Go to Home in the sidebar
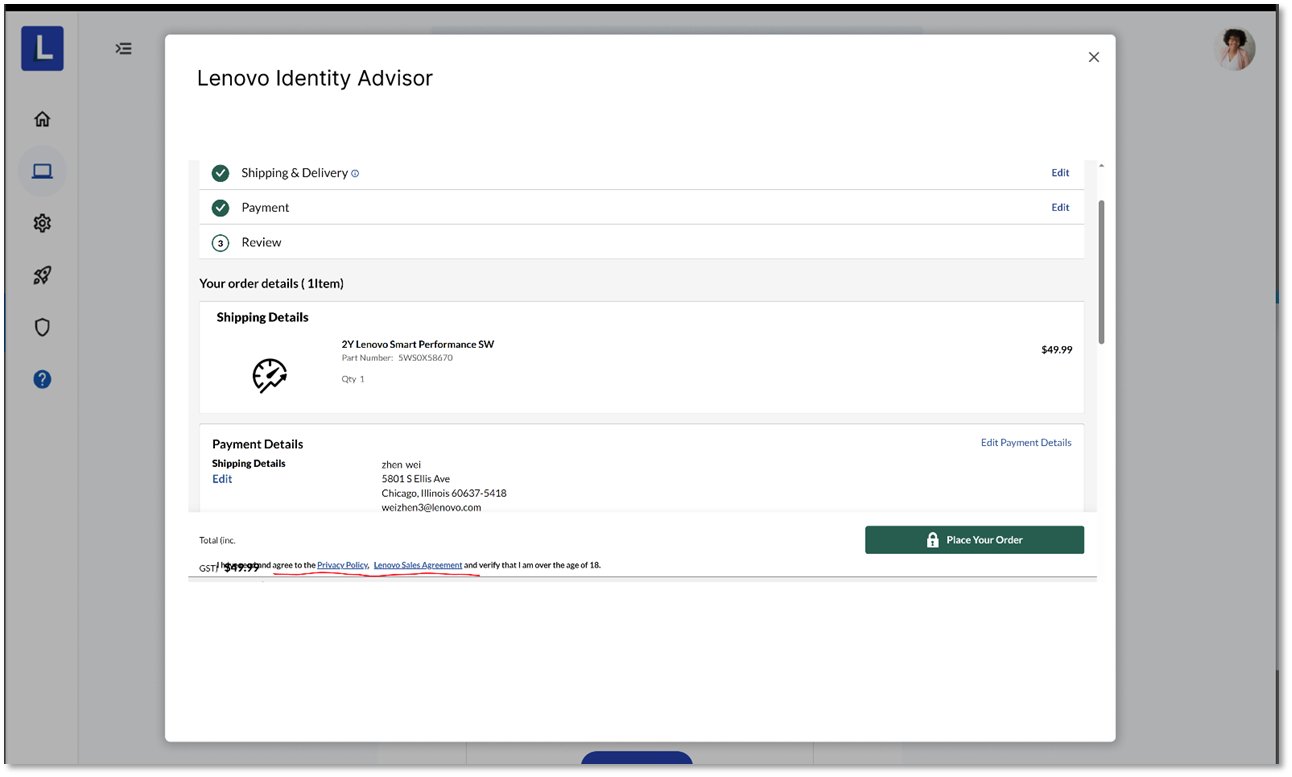This screenshot has width=1292, height=777. click(42, 119)
